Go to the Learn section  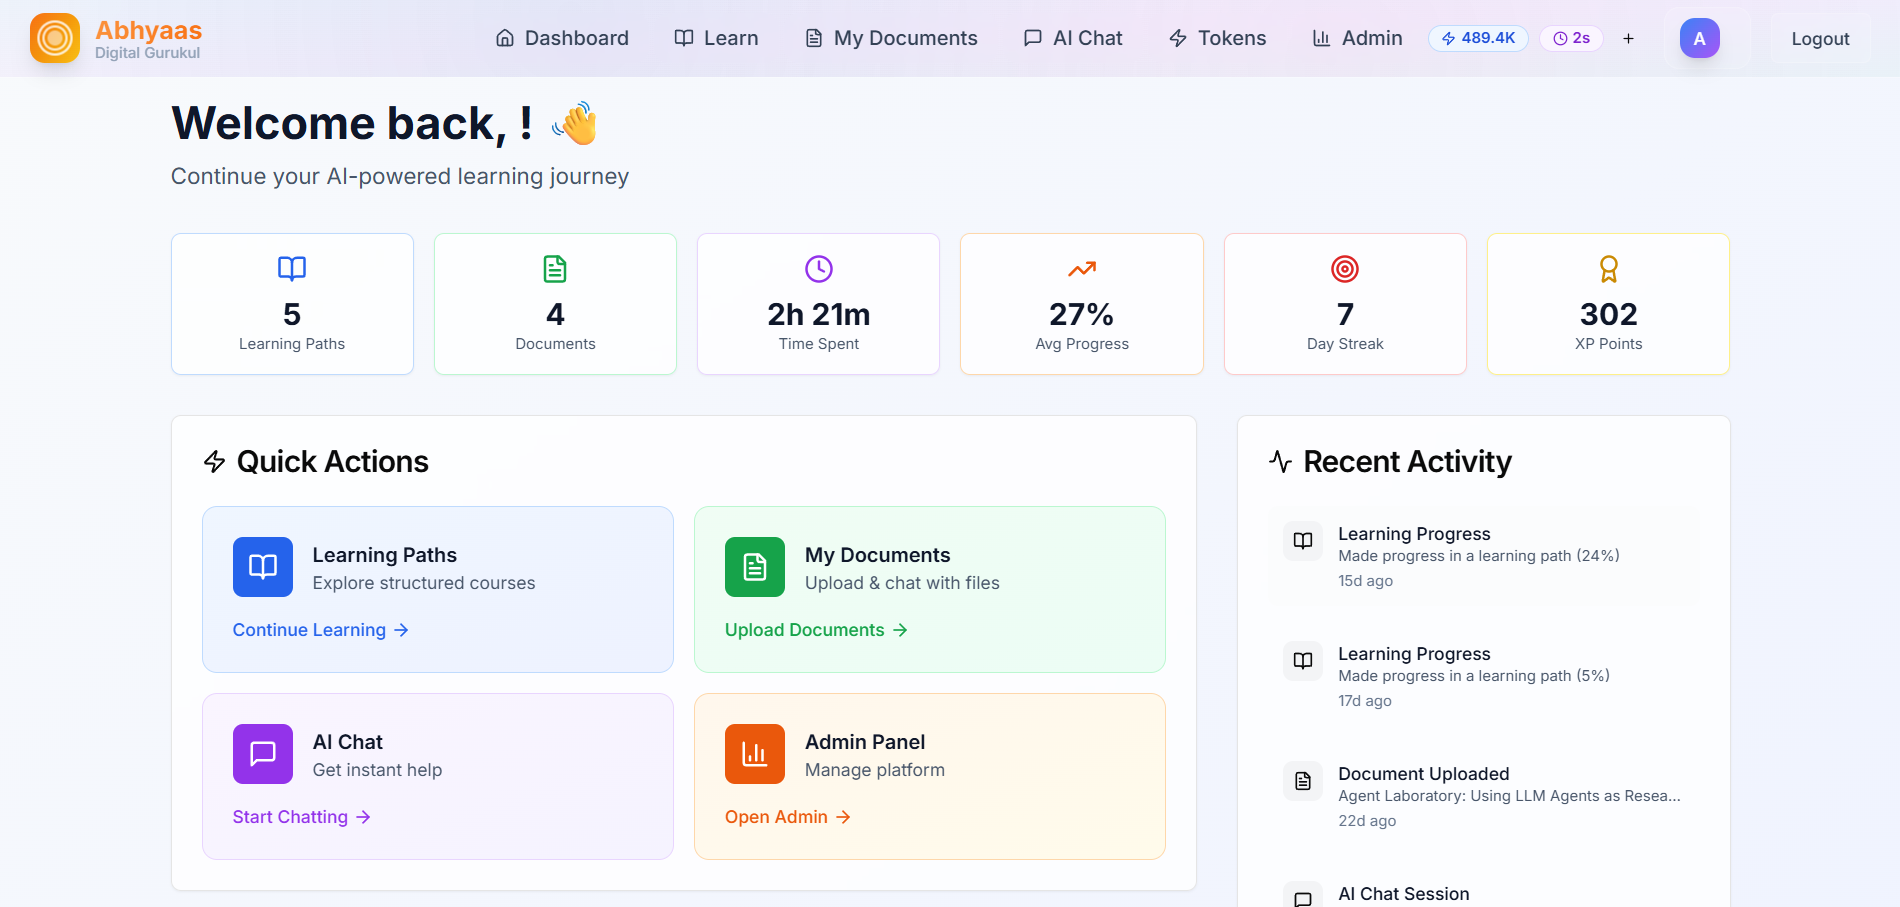[716, 38]
